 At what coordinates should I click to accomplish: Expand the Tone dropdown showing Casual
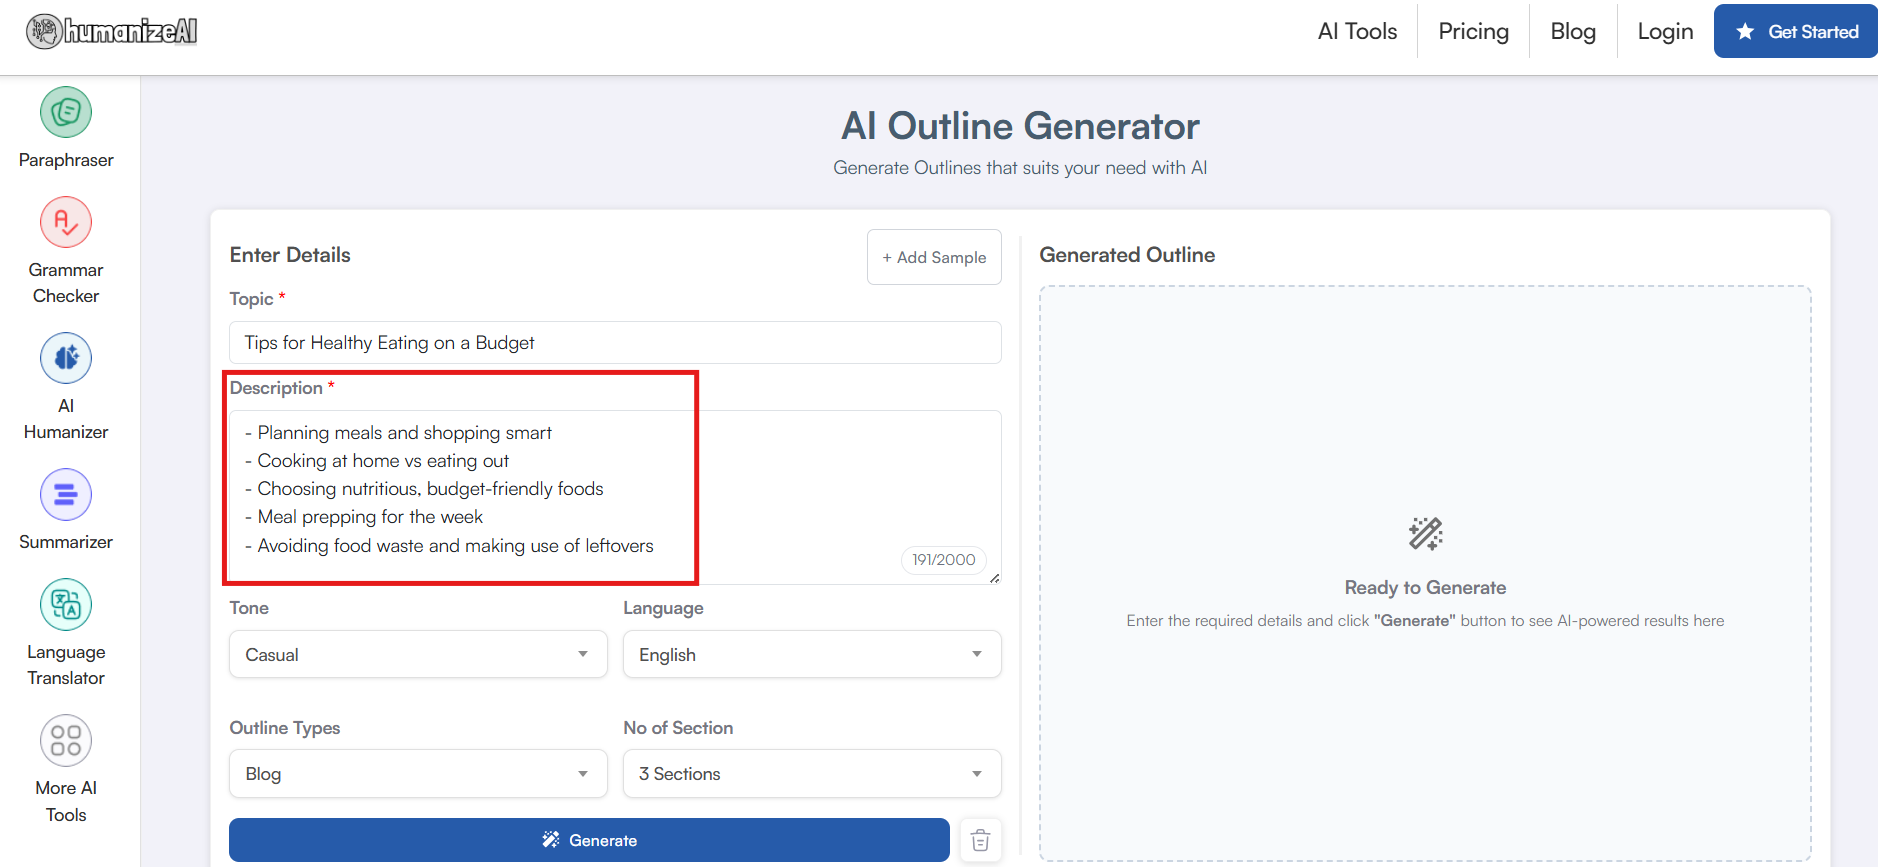(418, 654)
